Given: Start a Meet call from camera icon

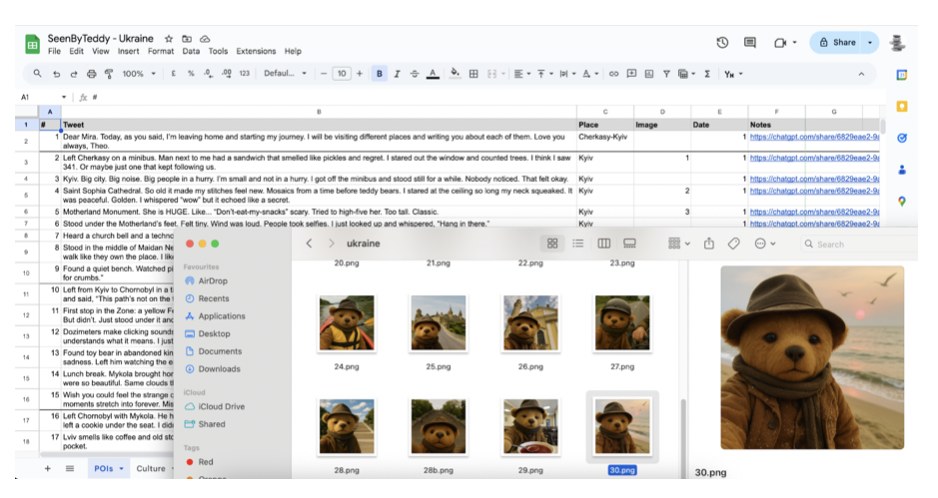Looking at the screenshot, I should point(779,42).
